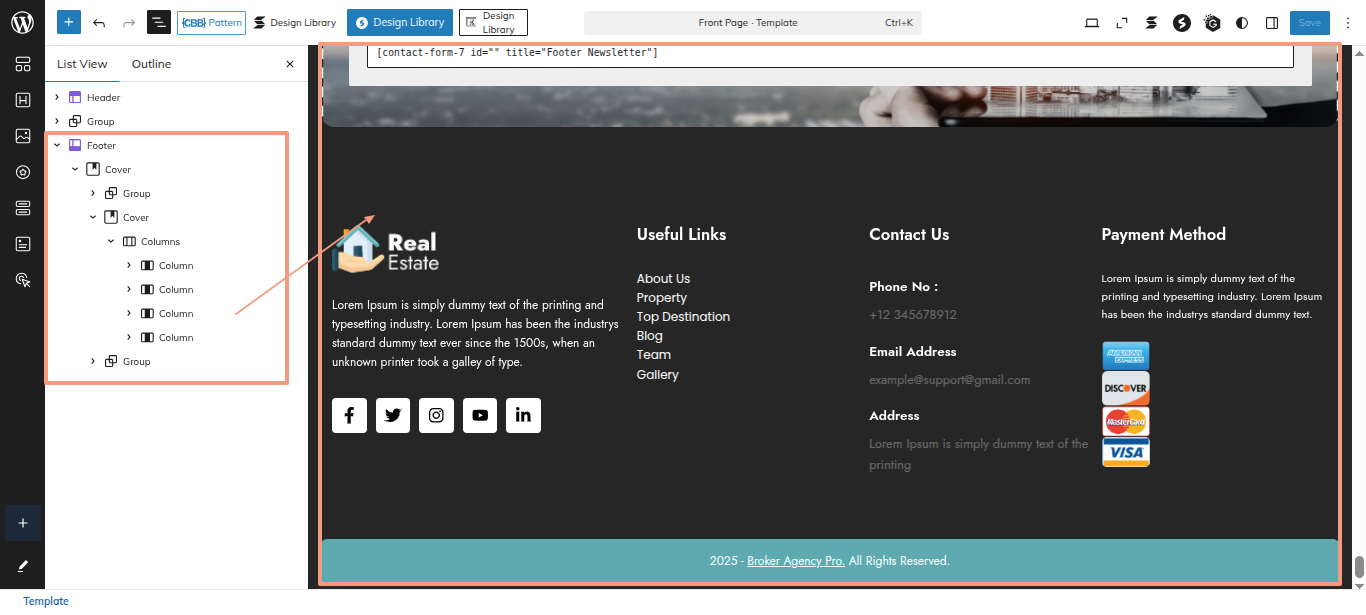Click the Instagram social icon

436,415
